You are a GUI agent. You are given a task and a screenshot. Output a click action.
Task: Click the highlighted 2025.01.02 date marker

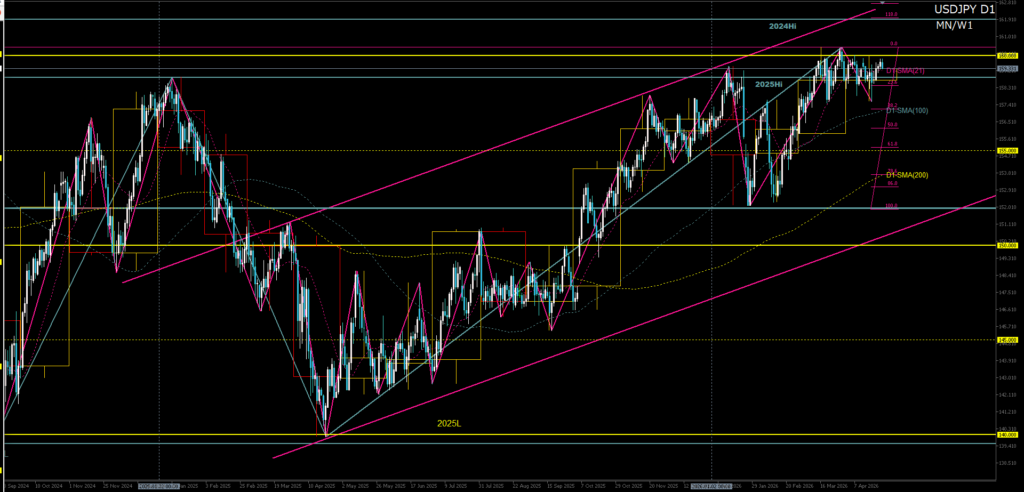point(160,485)
